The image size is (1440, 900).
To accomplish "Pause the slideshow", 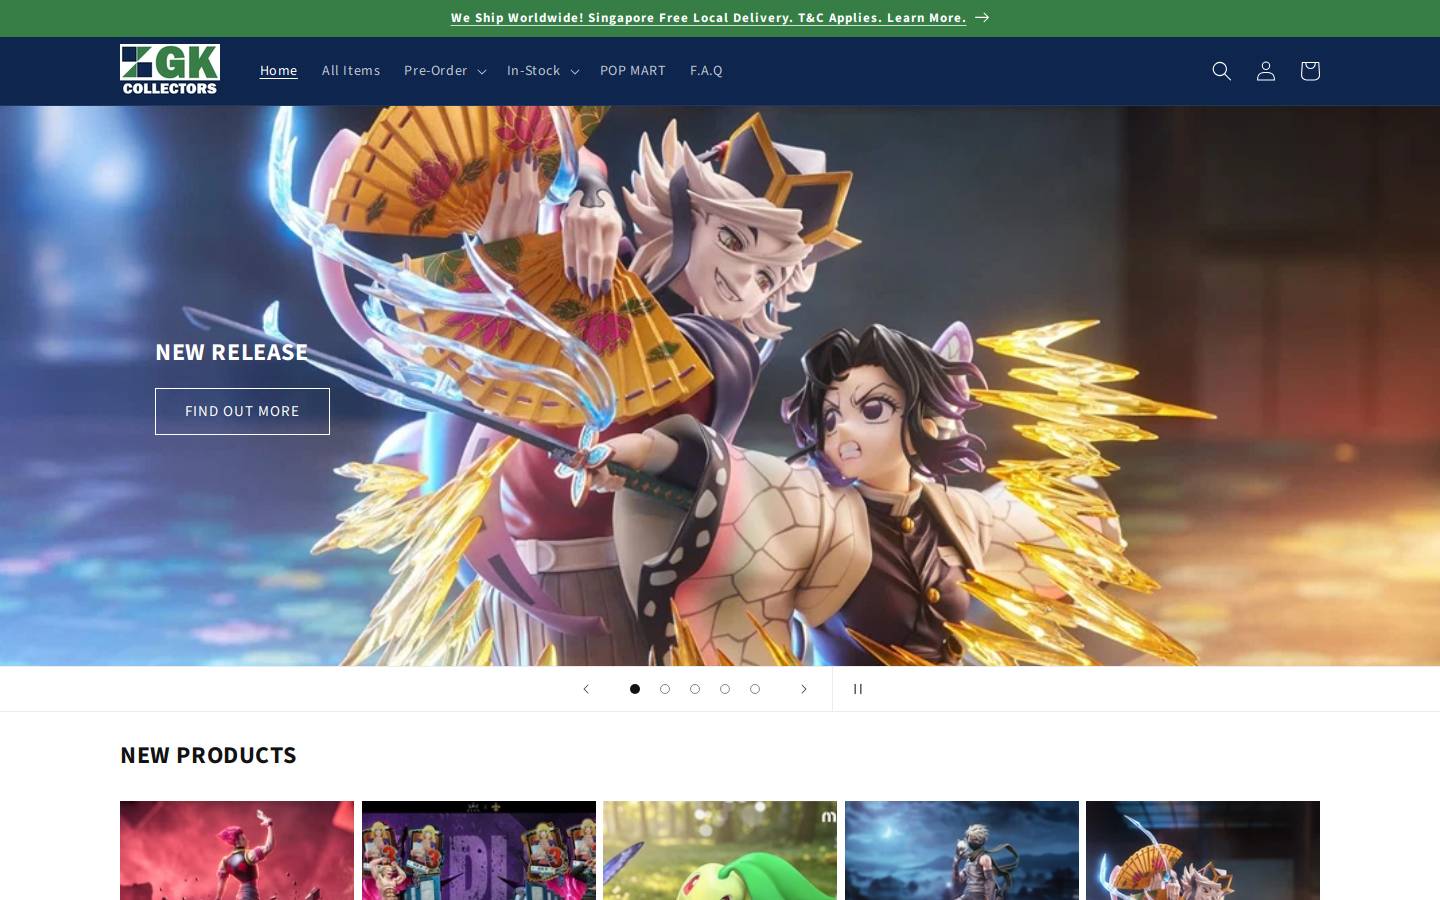I will pos(857,689).
